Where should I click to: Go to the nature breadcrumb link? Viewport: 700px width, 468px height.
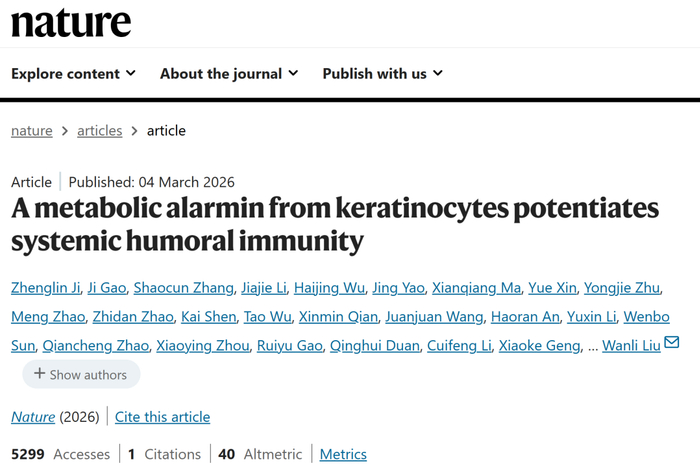(x=31, y=130)
